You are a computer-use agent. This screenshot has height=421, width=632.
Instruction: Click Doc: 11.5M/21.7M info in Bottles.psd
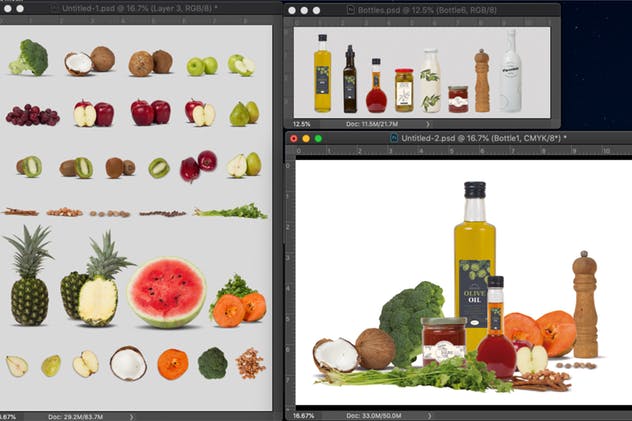pyautogui.click(x=371, y=124)
